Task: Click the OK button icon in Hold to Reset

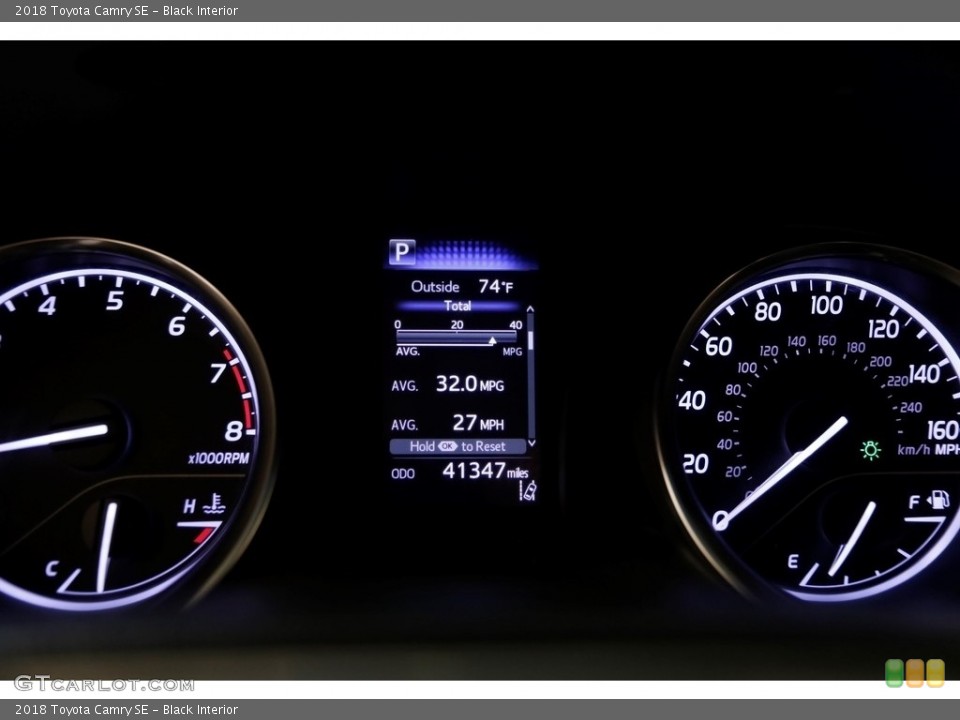Action: point(448,446)
